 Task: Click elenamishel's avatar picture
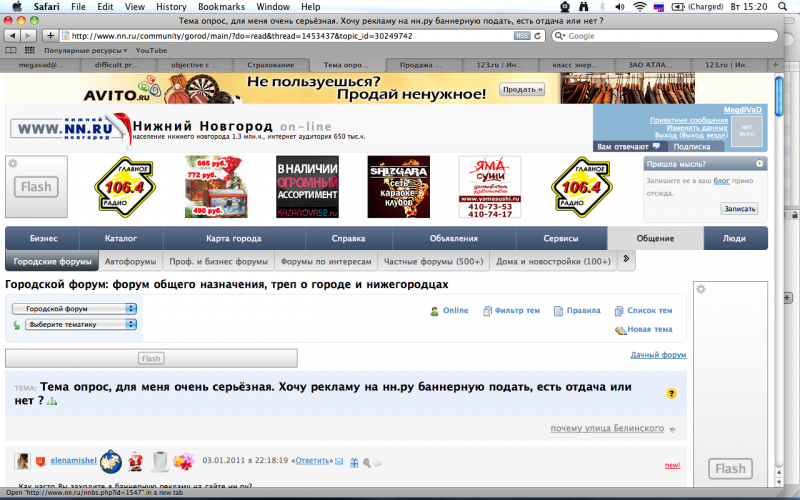(x=22, y=461)
